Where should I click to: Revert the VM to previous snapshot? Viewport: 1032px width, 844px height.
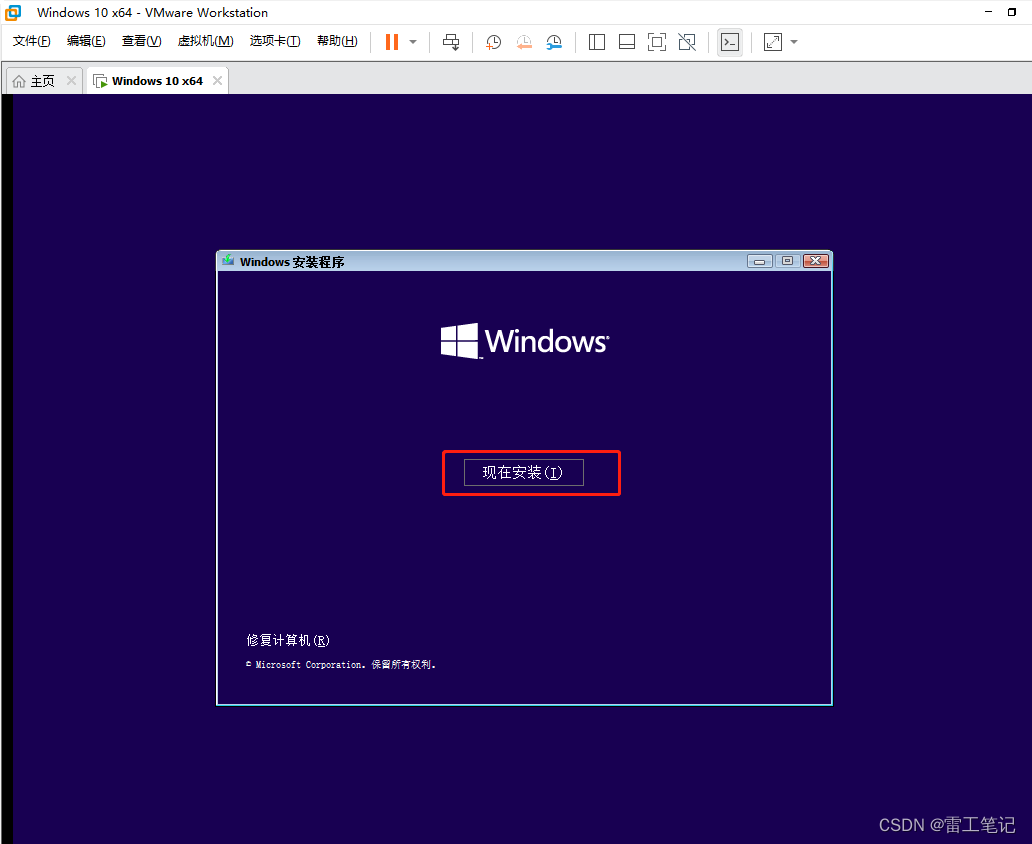pos(524,42)
